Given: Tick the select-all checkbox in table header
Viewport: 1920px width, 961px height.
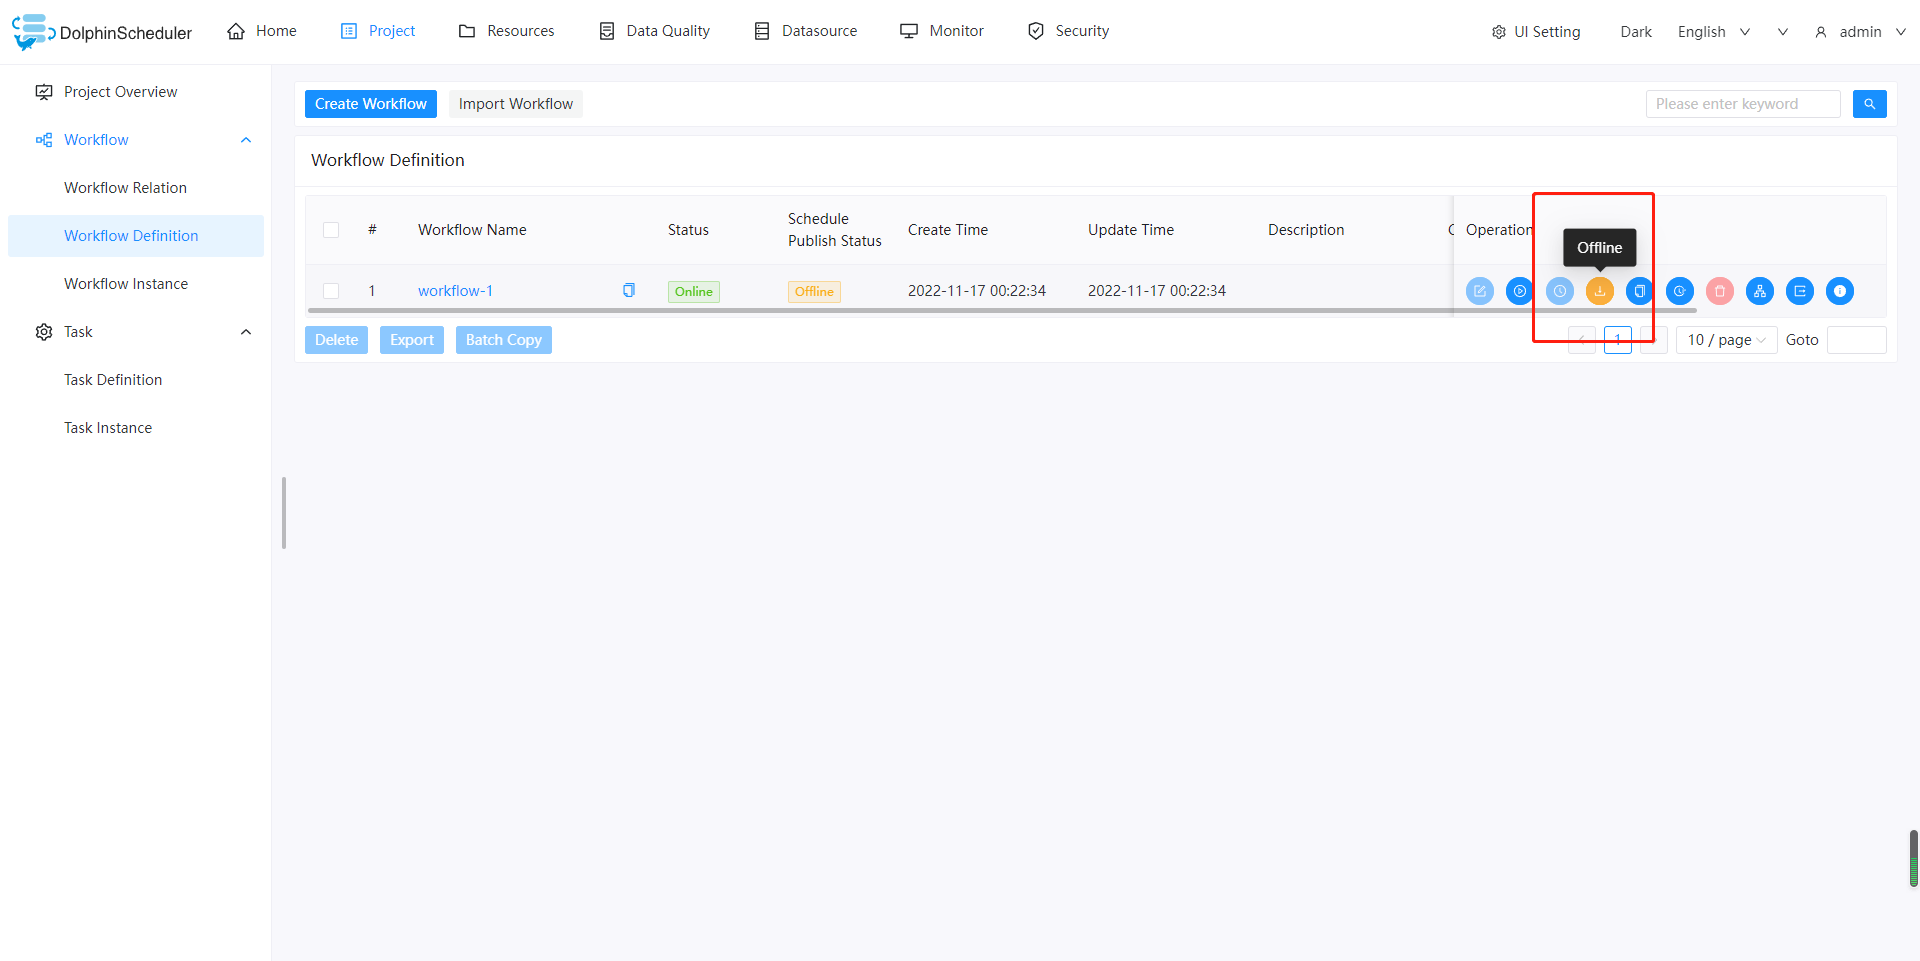Looking at the screenshot, I should (331, 230).
